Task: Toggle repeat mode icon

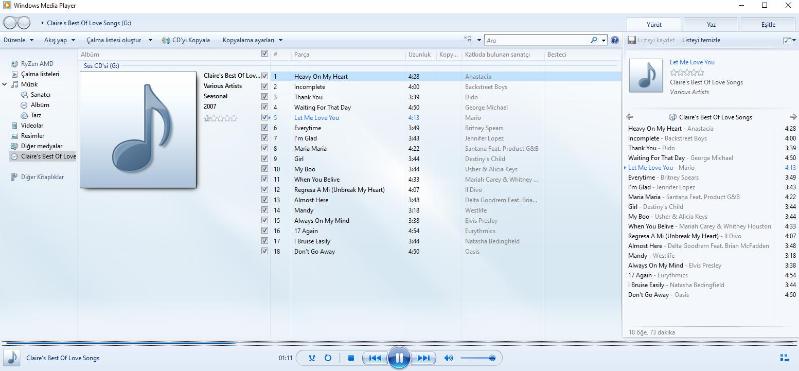Action: click(x=328, y=358)
